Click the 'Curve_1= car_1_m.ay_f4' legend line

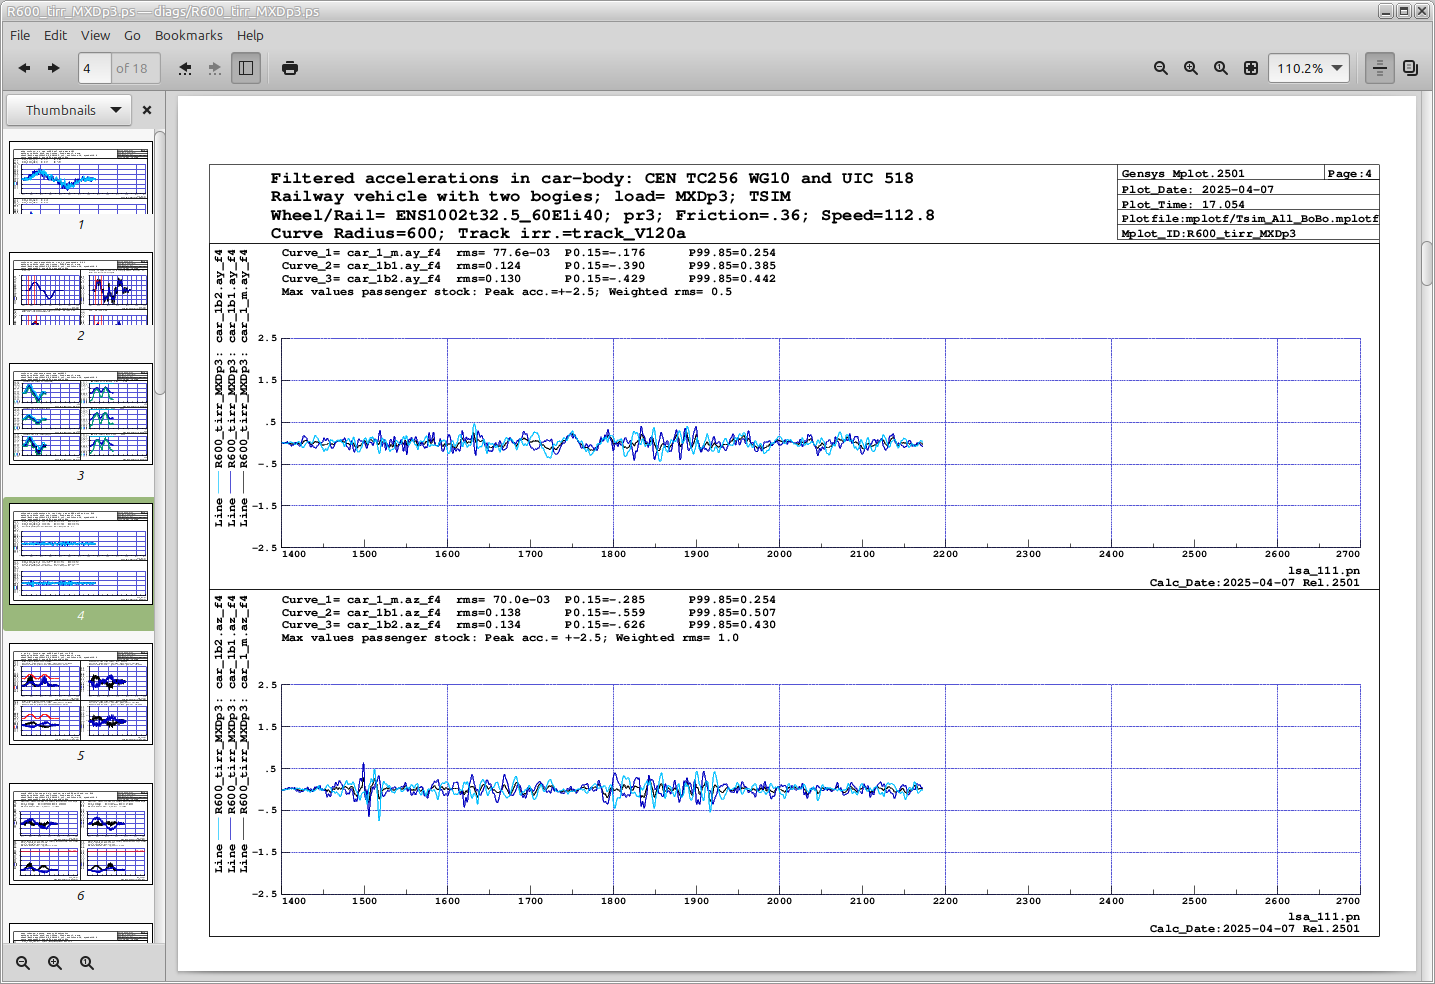[x=529, y=253]
